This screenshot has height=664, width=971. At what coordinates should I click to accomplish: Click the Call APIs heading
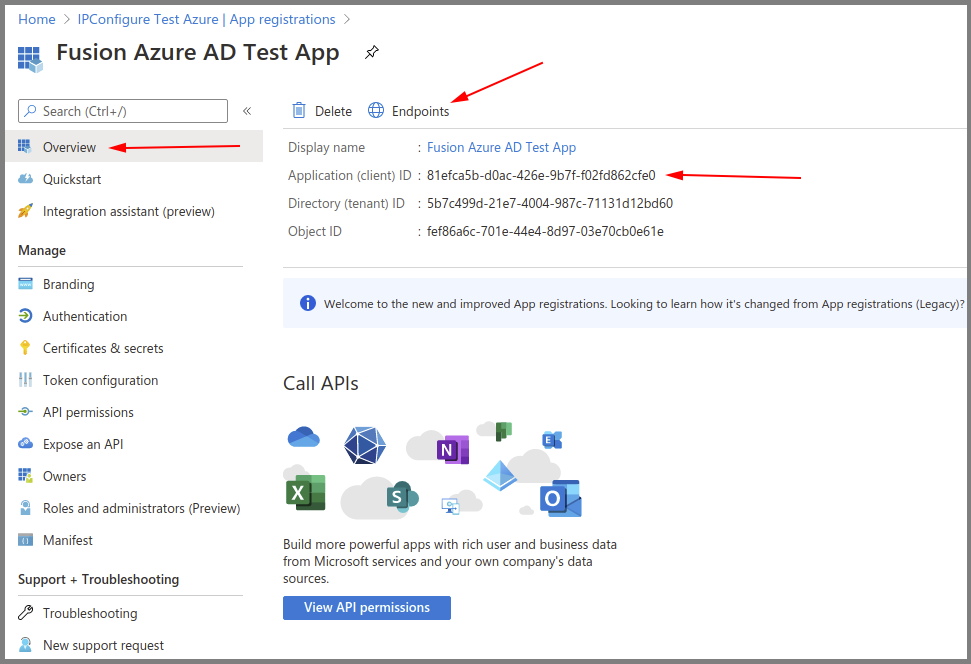tap(321, 383)
